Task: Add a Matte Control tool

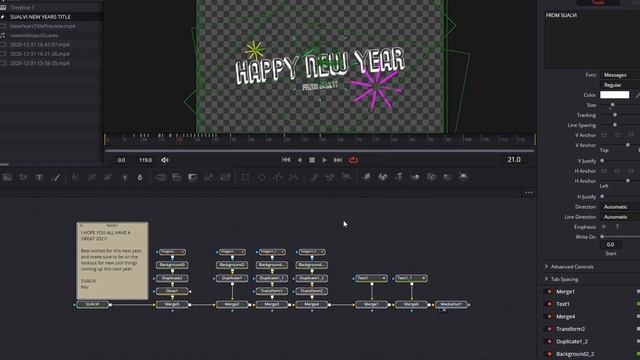Action: pyautogui.click(x=192, y=177)
